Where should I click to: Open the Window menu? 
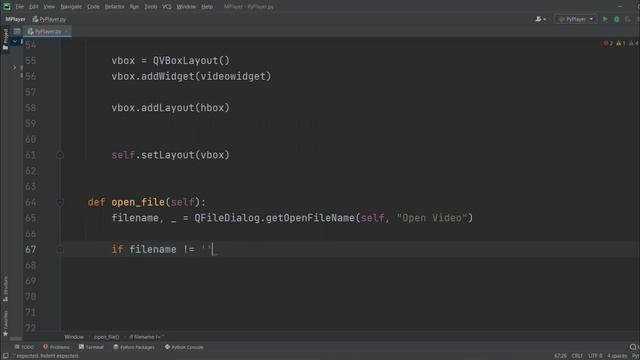pos(186,7)
